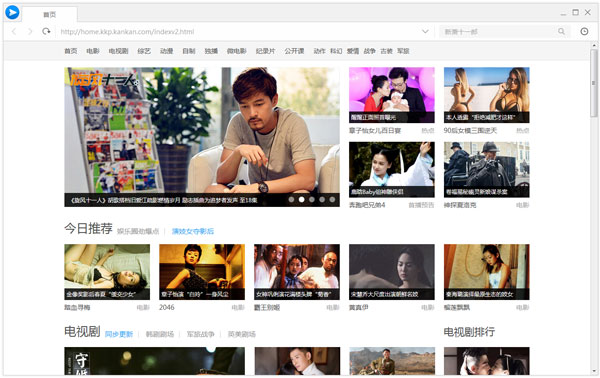Viewport: 600px width, 378px height.
Task: Expand the address bar dropdown arrow
Action: click(425, 31)
